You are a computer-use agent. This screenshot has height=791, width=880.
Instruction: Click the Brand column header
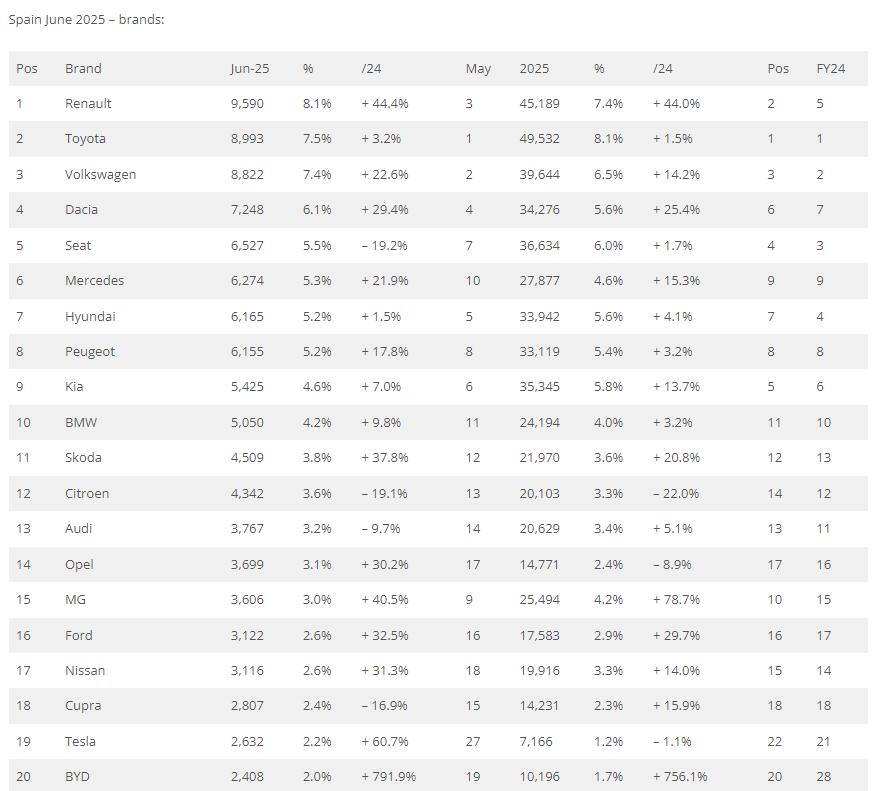point(83,68)
